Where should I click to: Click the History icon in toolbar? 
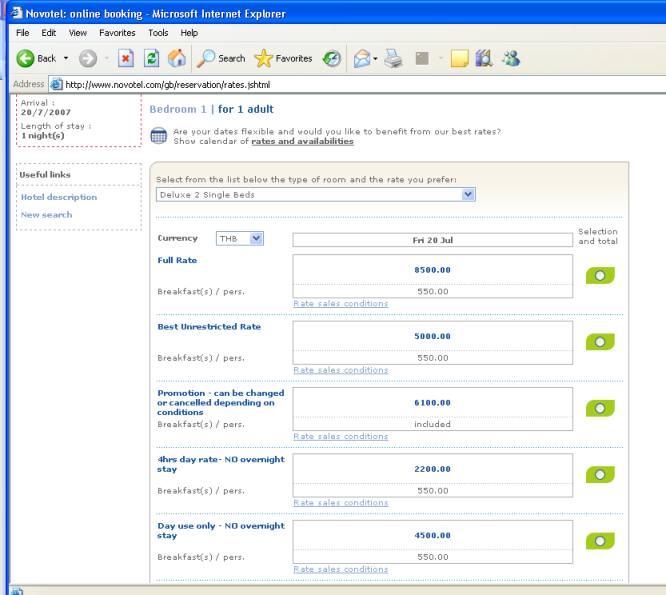point(332,58)
